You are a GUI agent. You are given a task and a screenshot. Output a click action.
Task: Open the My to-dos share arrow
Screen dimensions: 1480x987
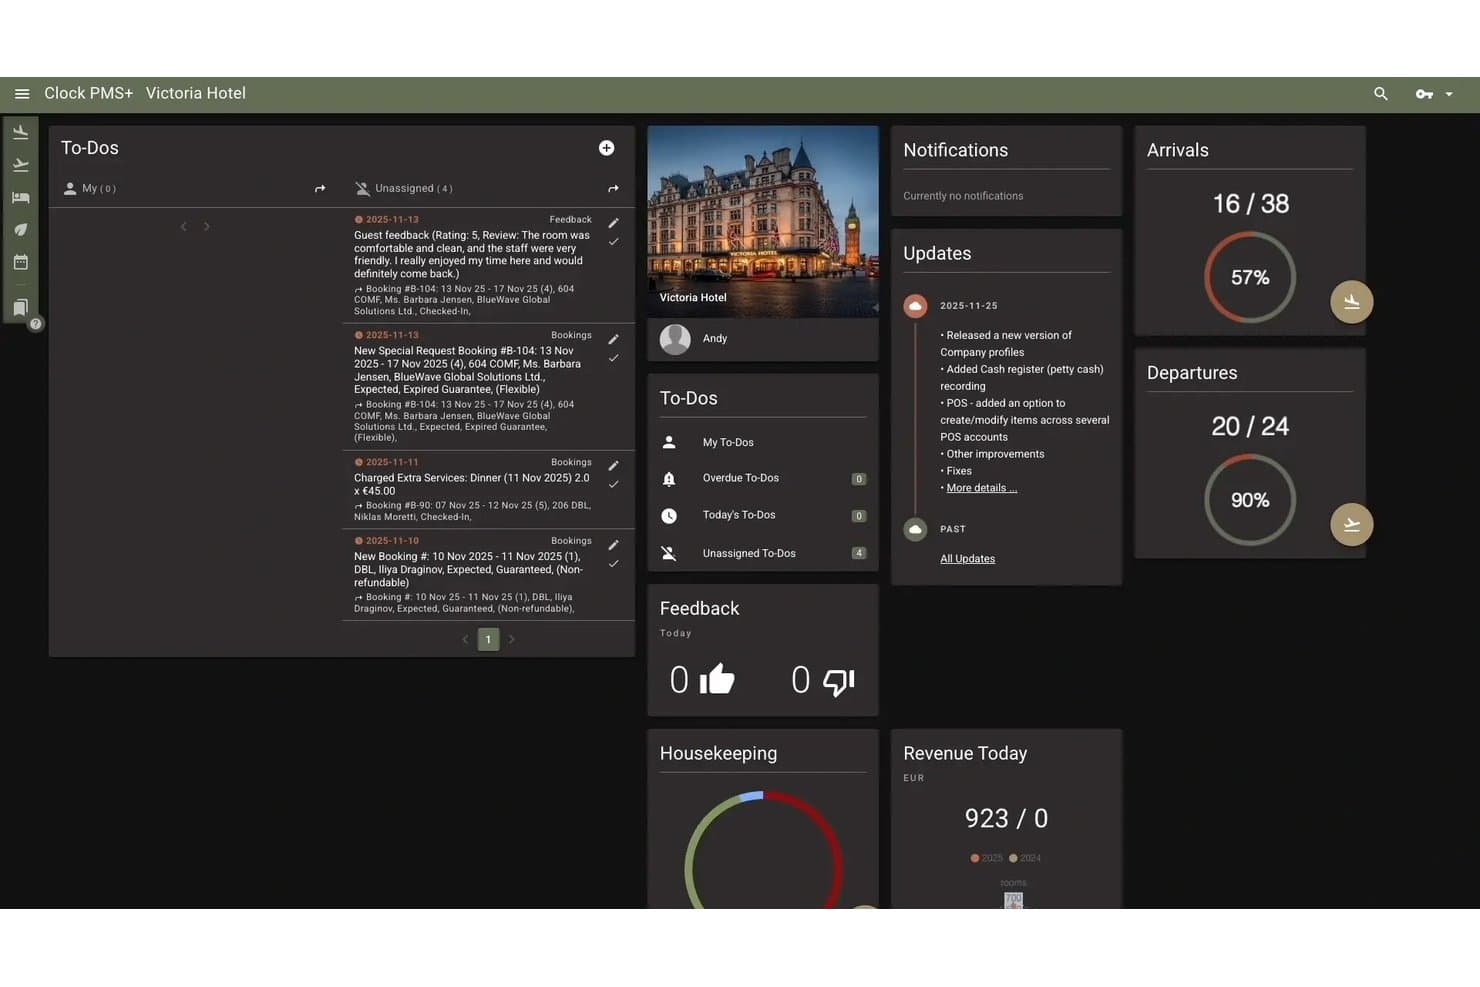pyautogui.click(x=320, y=189)
